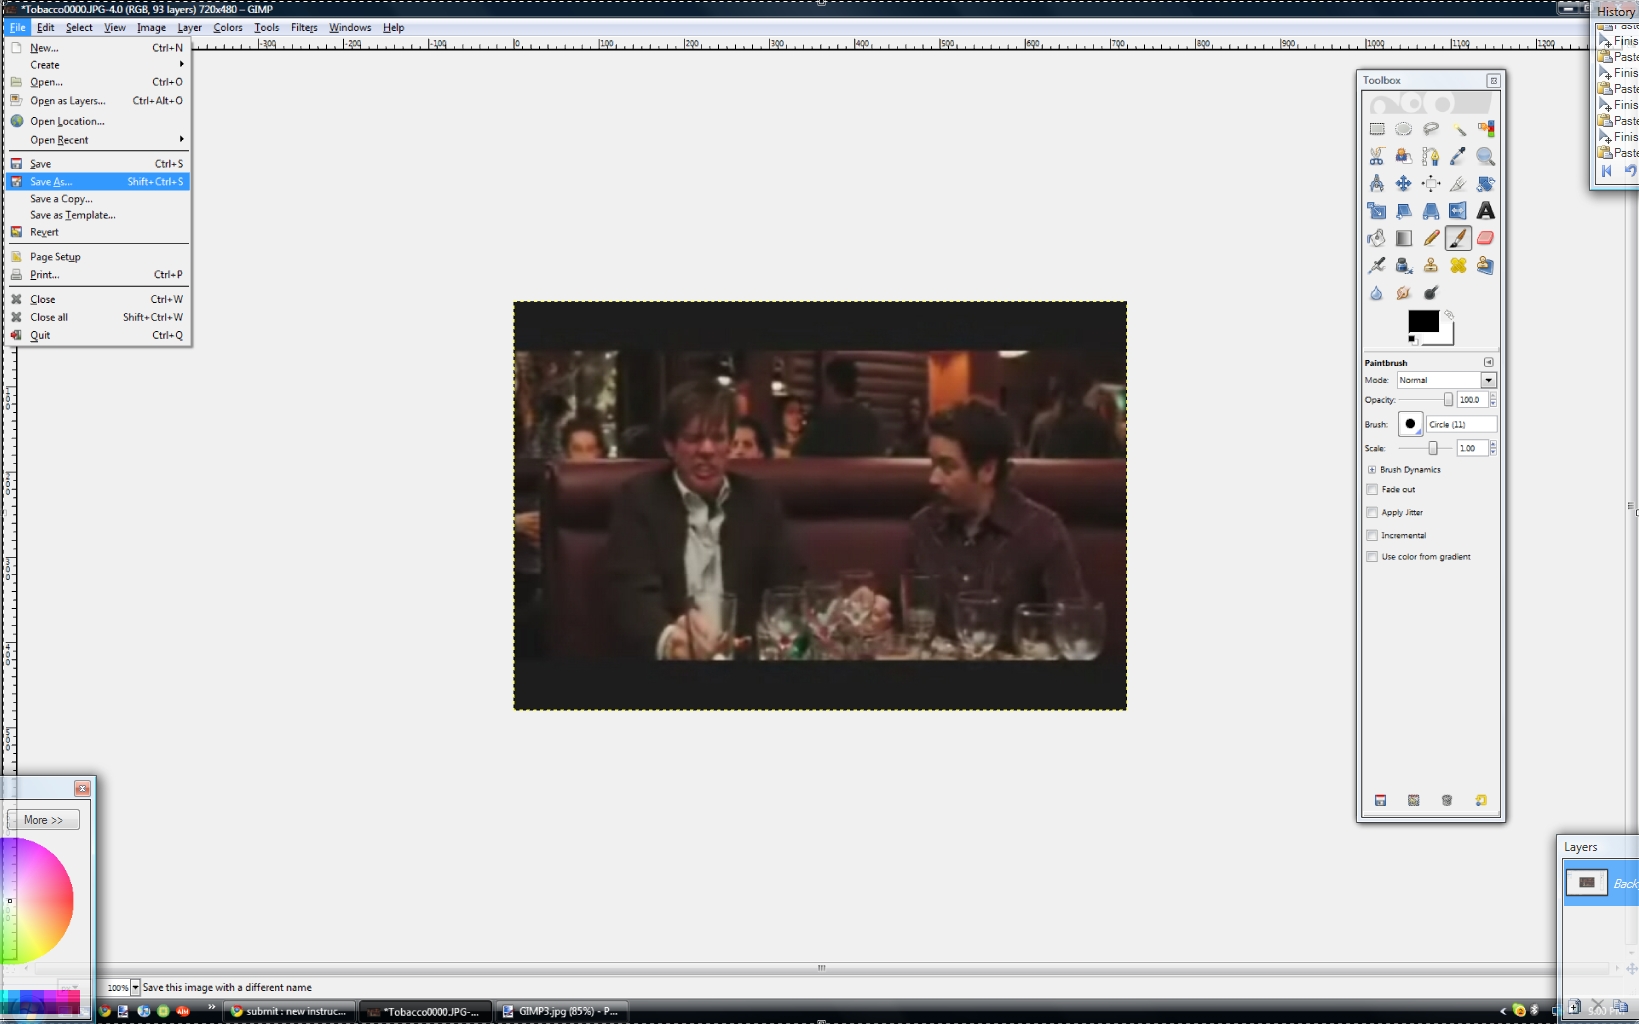Screen dimensions: 1639x1024
Task: Adjust the brush Scale slider handle
Action: pyautogui.click(x=1433, y=448)
